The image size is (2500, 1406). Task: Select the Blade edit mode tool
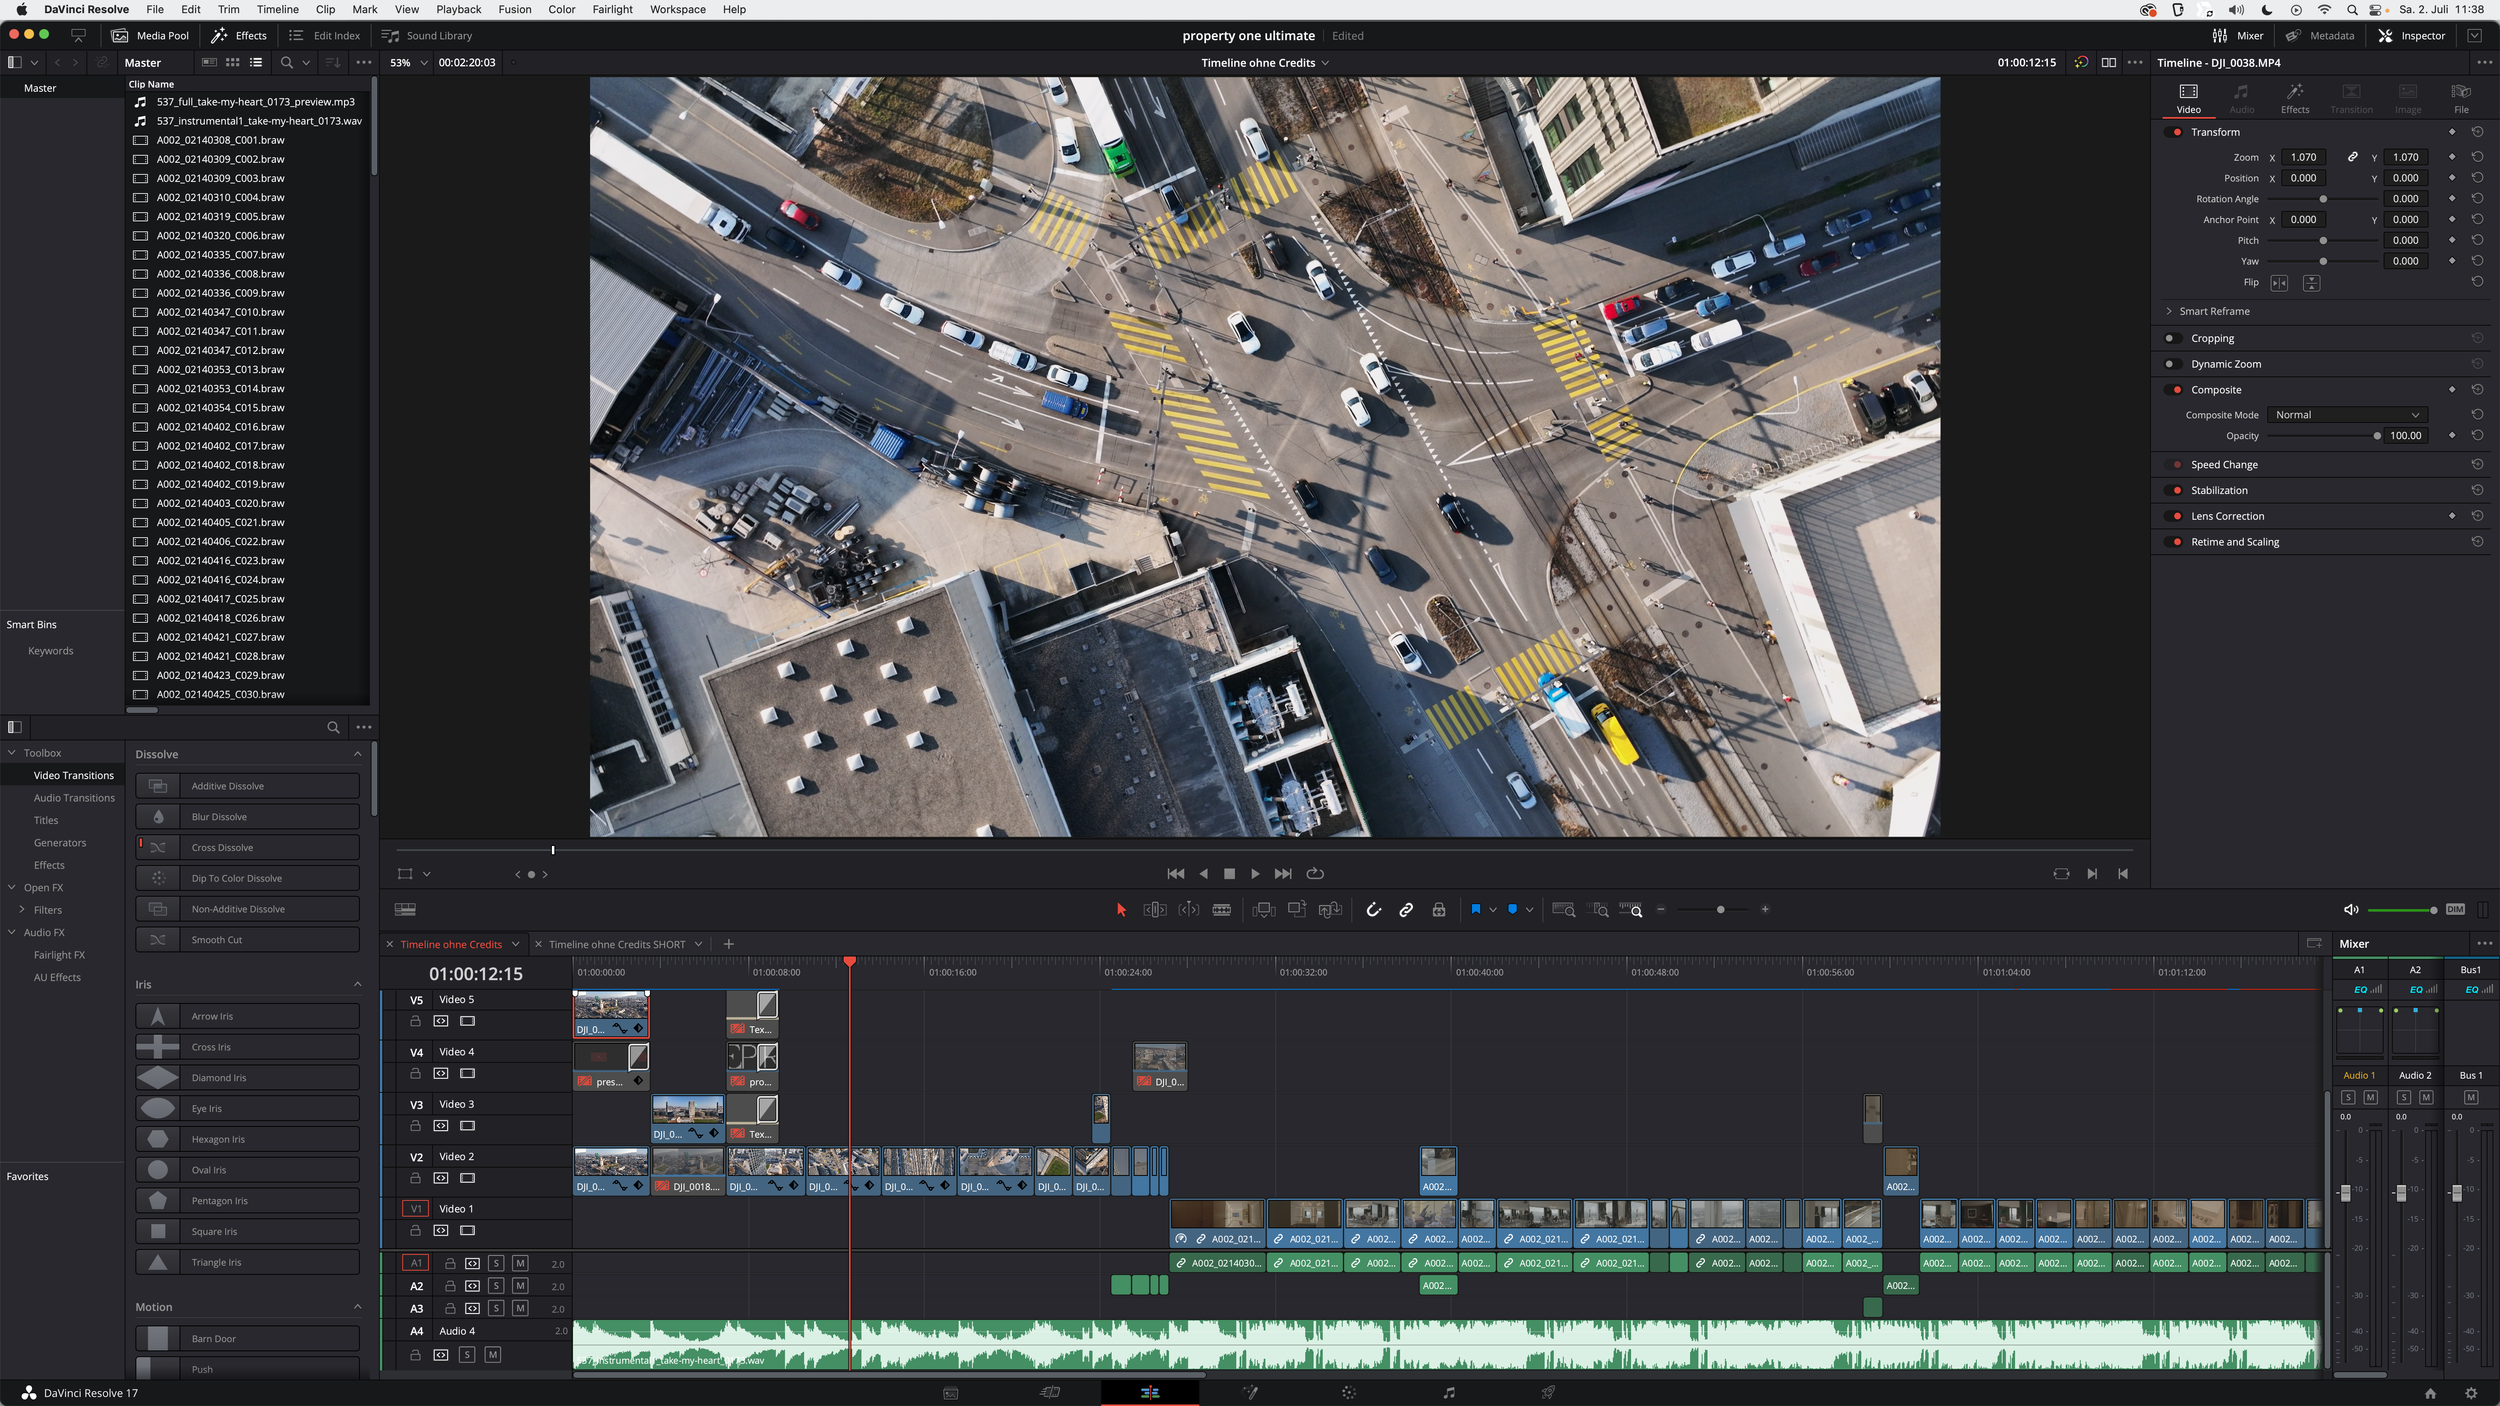(x=1221, y=910)
